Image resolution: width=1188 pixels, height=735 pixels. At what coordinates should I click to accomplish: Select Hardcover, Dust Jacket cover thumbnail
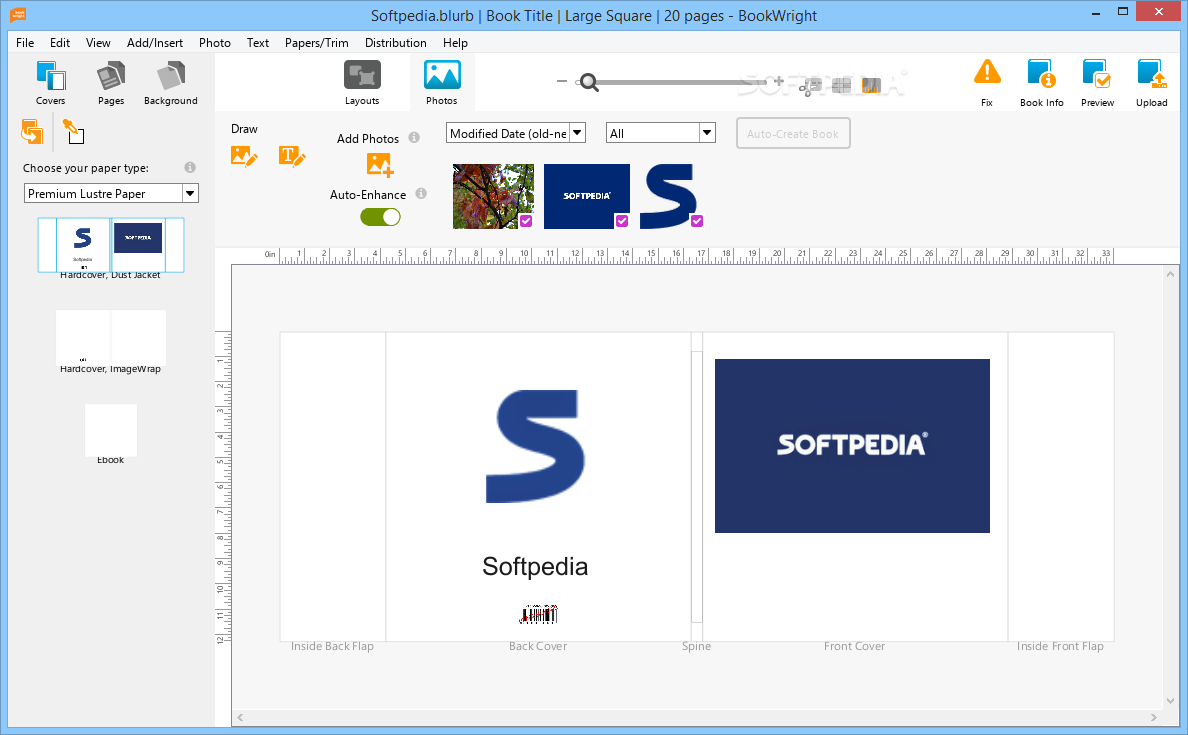(111, 245)
